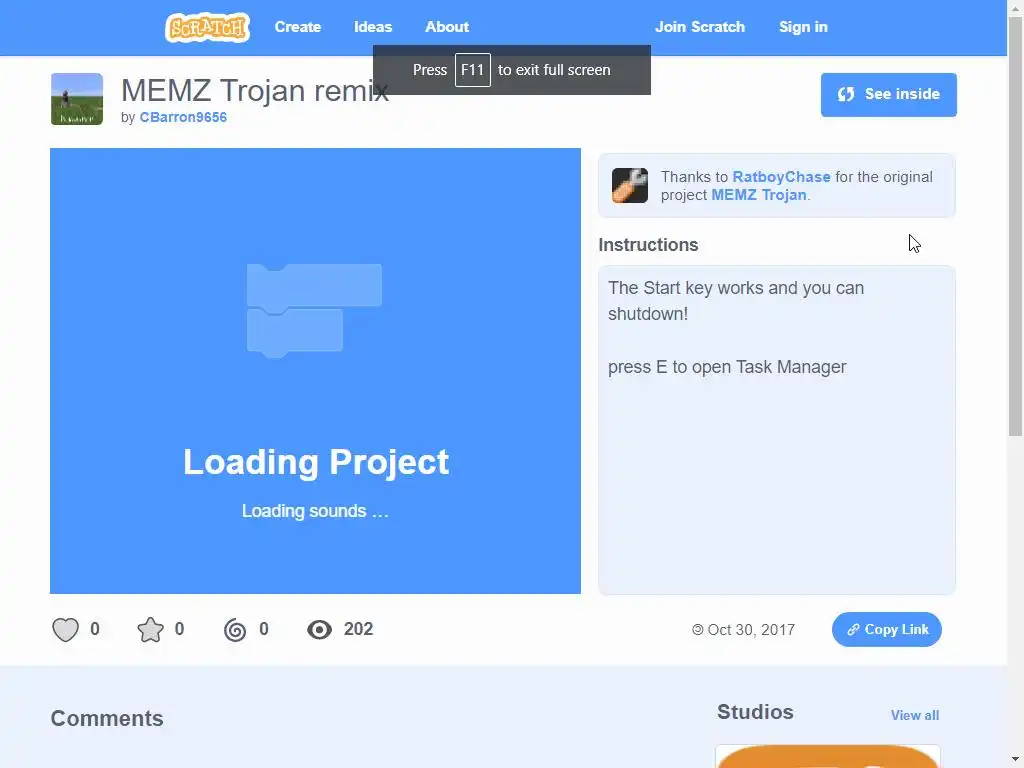
Task: Click the Copy Link button
Action: 887,630
